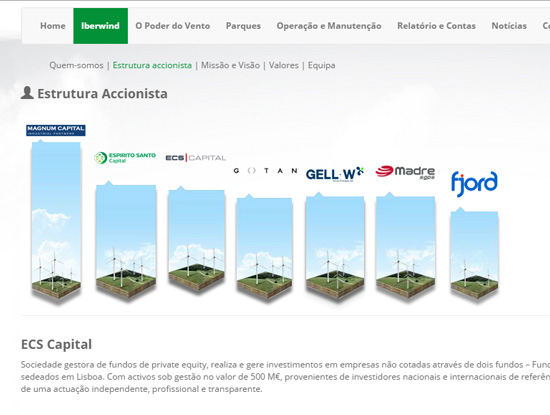Screen dimensions: 550x415
Task: Click the Espirito Santo Capital logo
Action: click(x=125, y=158)
